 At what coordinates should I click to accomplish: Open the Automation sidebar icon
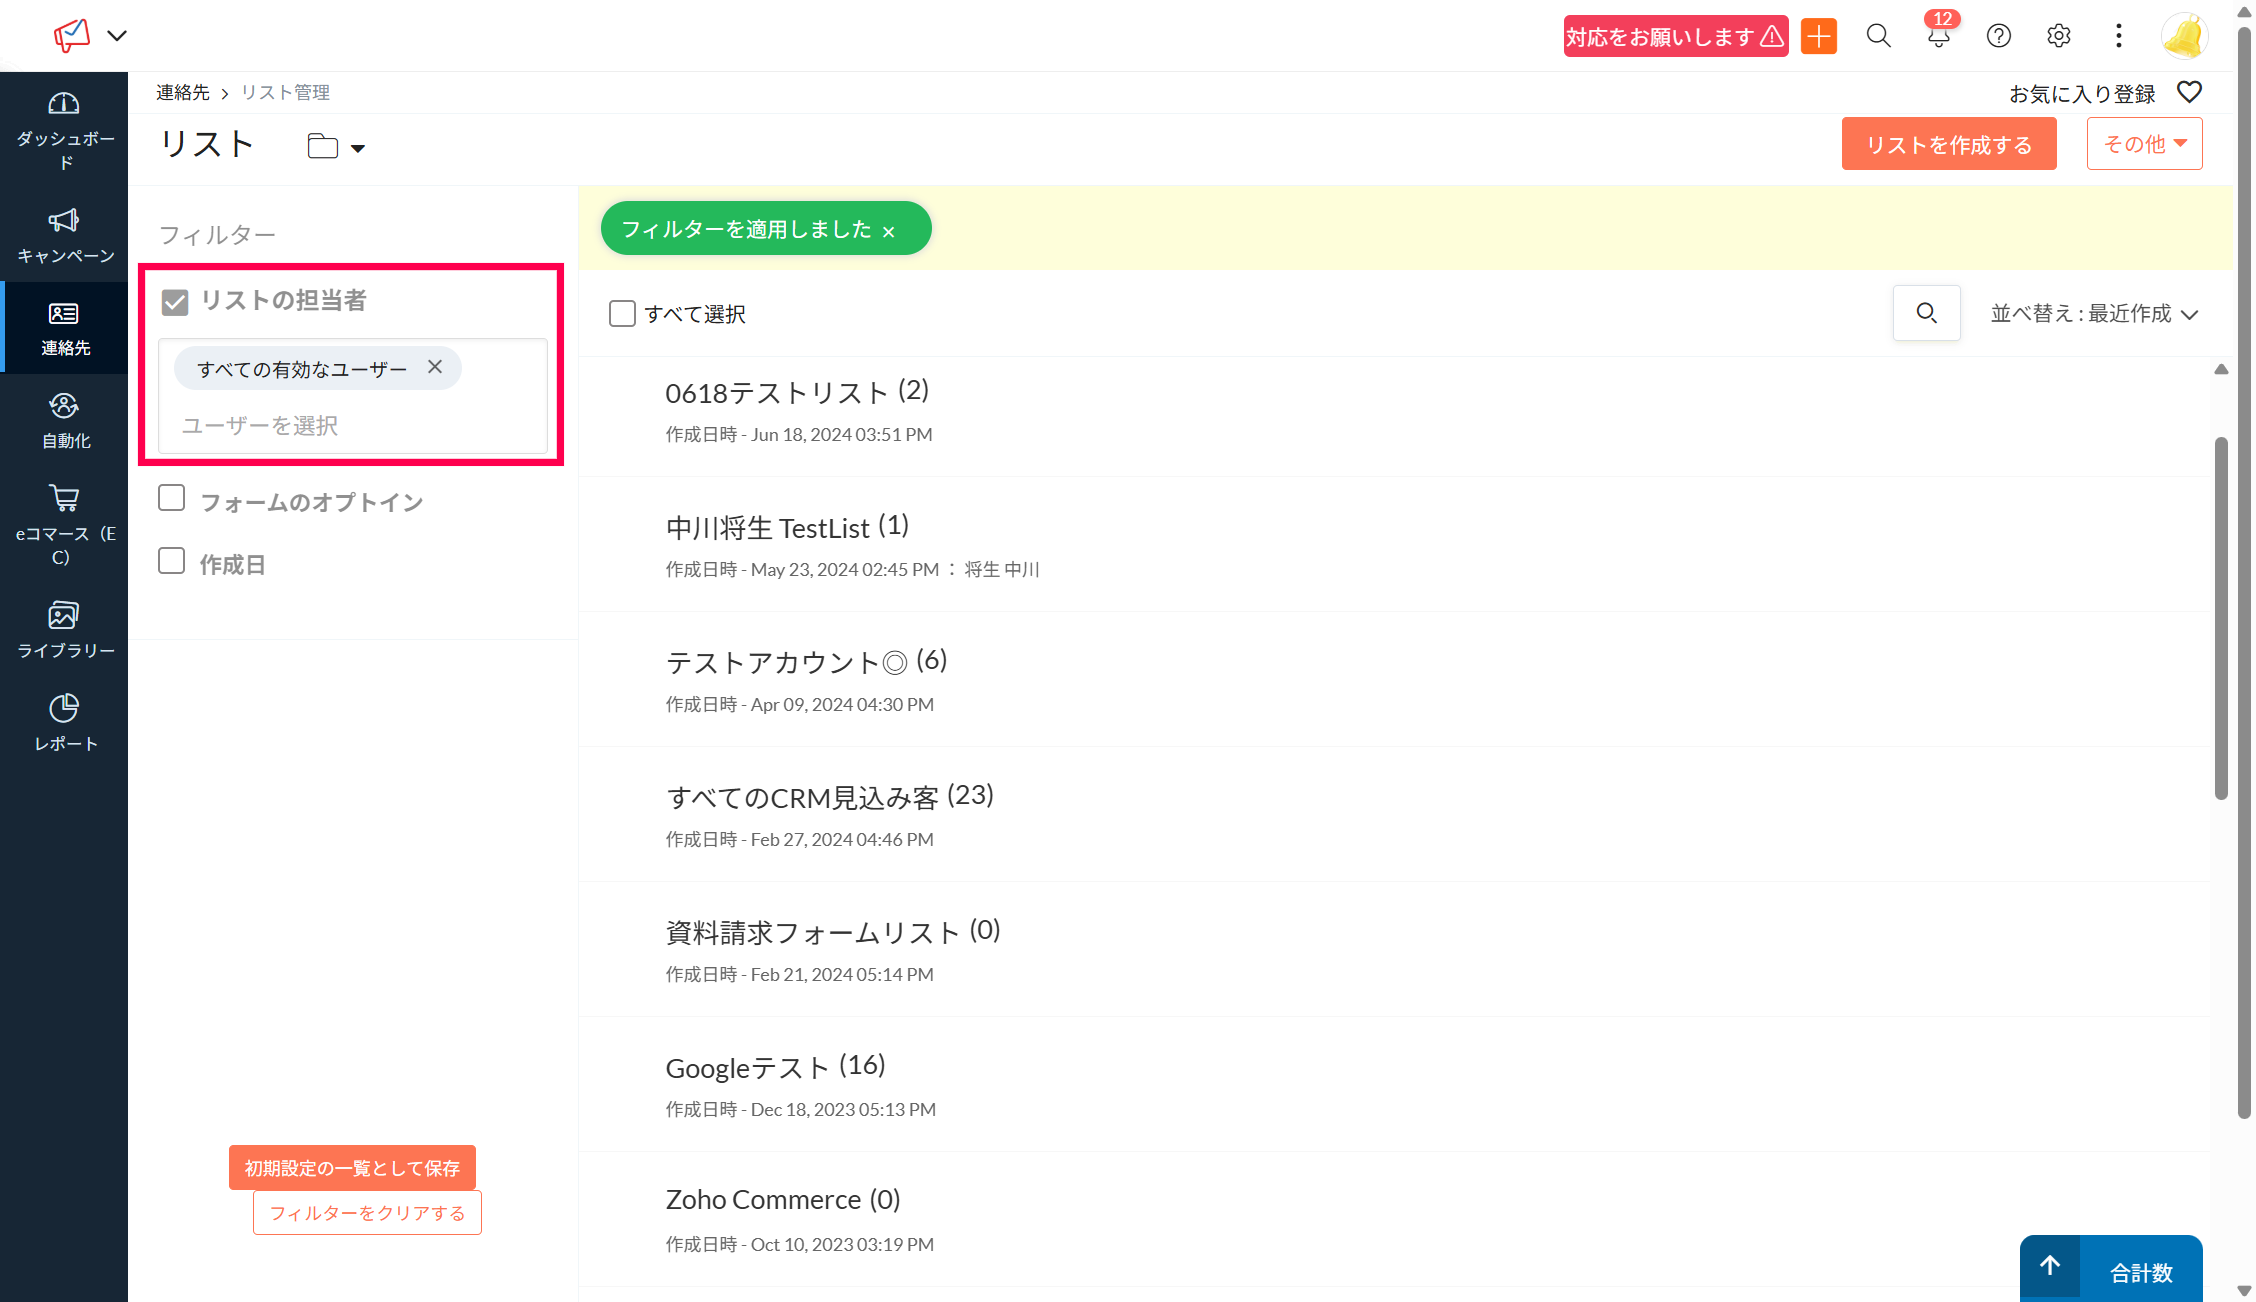[64, 406]
